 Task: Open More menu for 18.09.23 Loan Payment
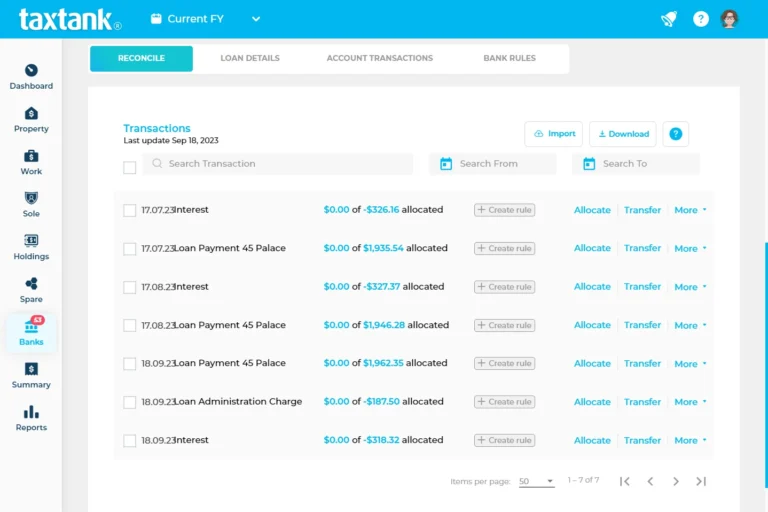690,364
